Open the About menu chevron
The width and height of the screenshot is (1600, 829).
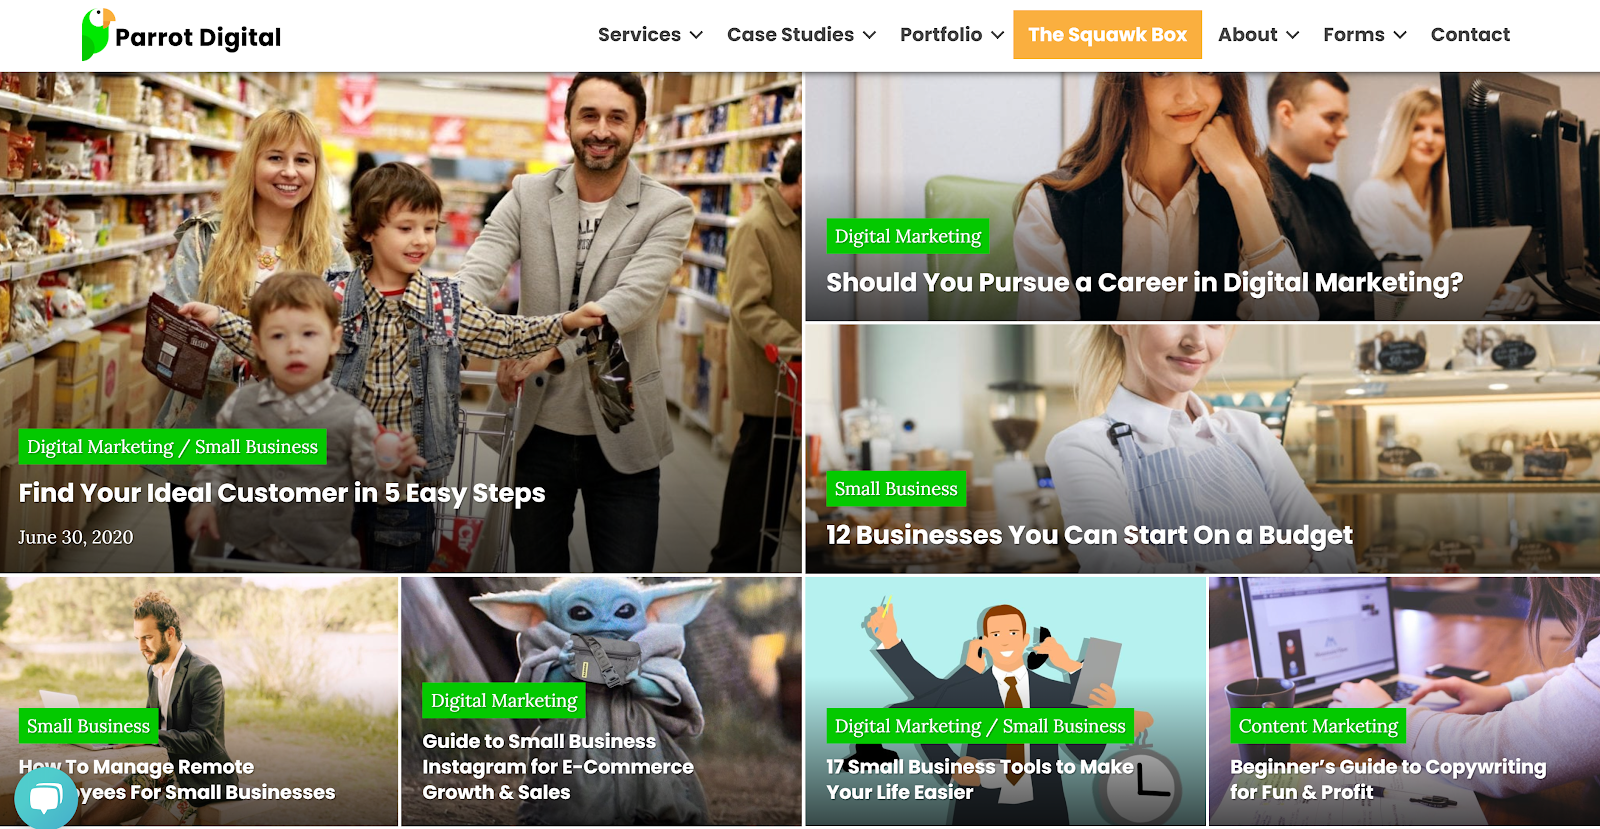(x=1292, y=35)
